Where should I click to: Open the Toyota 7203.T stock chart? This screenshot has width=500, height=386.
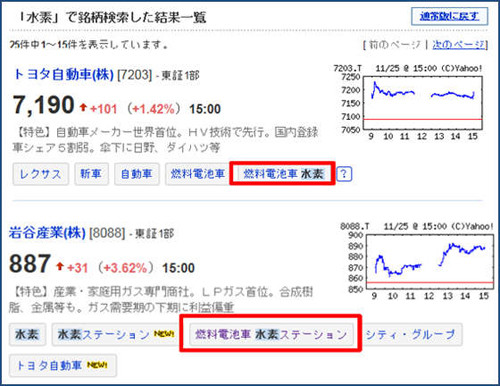pyautogui.click(x=409, y=102)
